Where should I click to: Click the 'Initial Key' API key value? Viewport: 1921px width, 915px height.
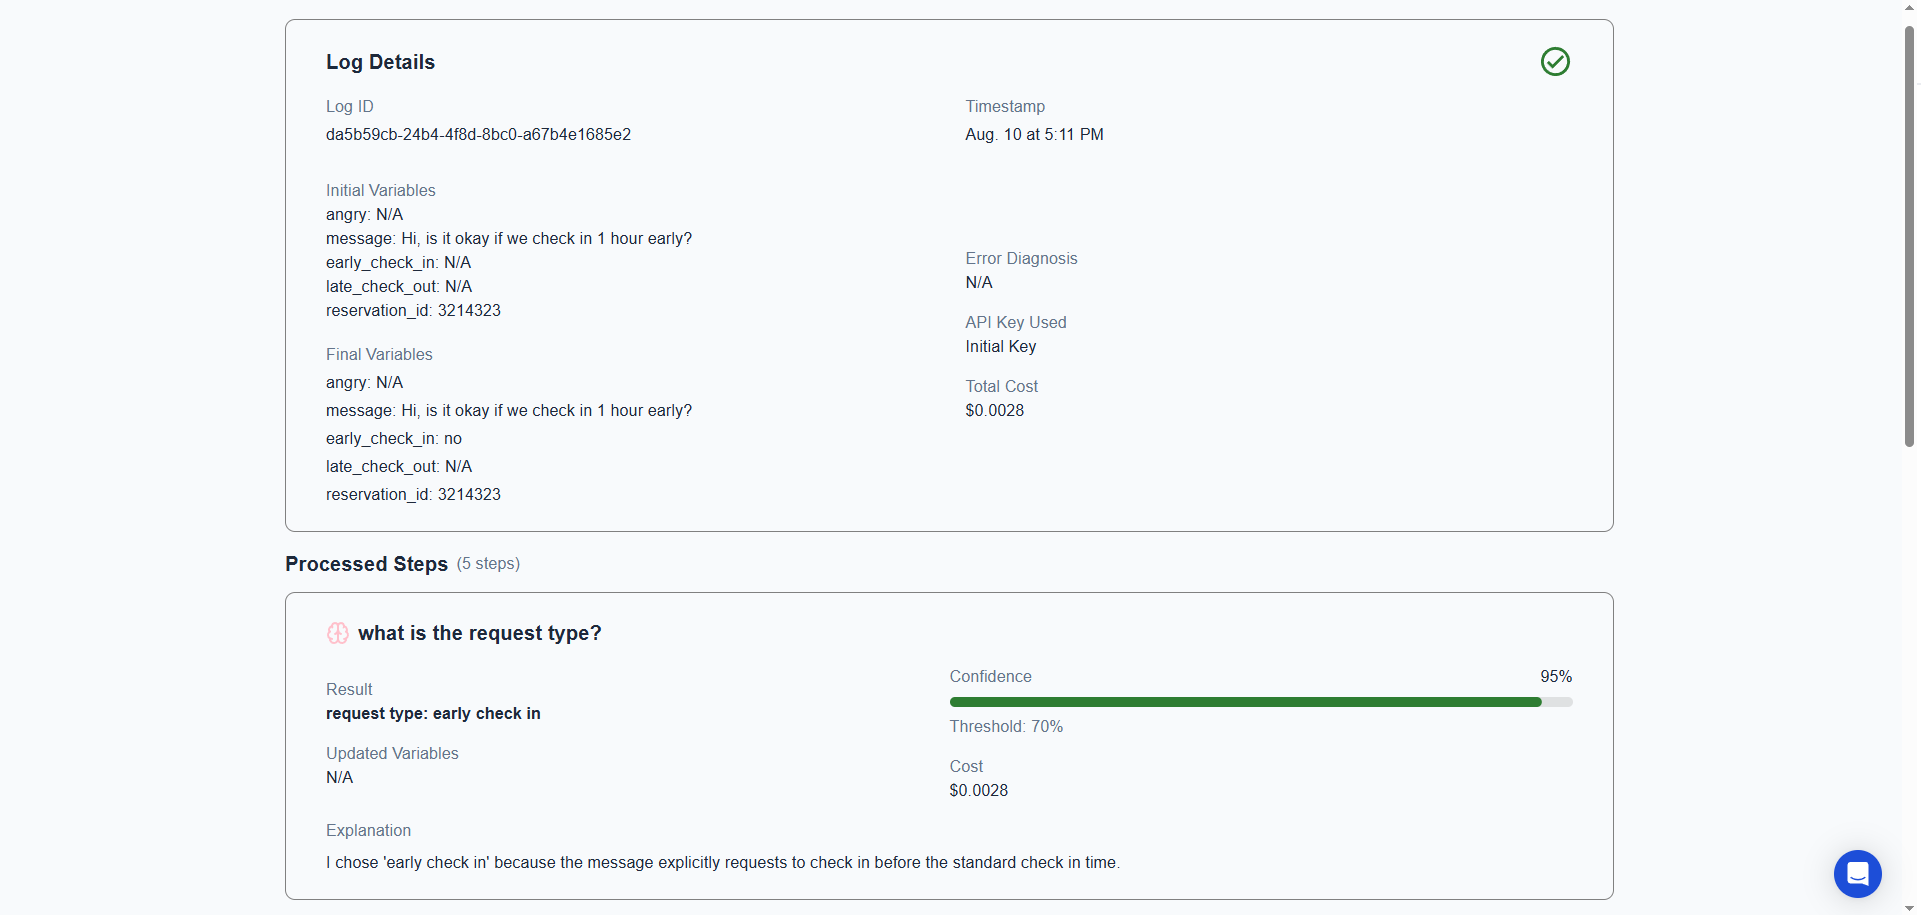[1000, 346]
